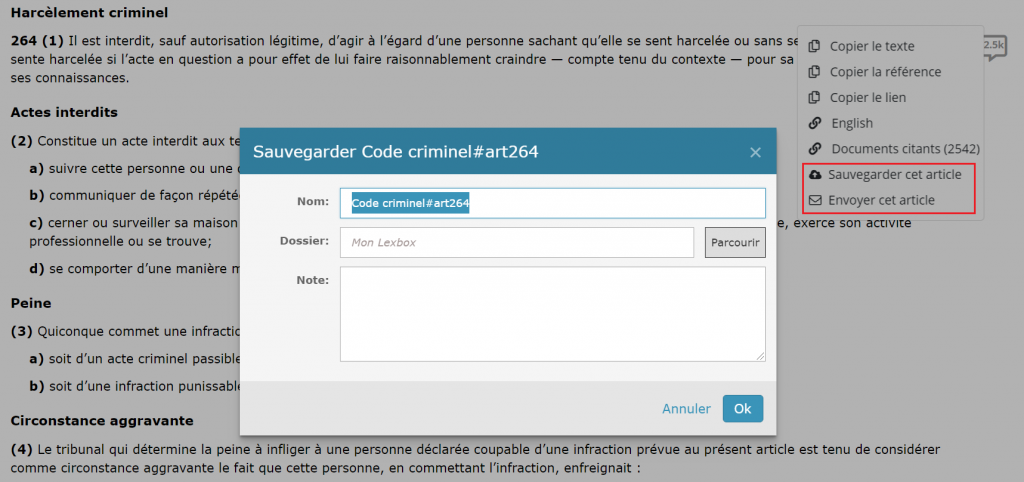
Task: Select the Envoyer cet article menu entry
Action: tap(881, 200)
